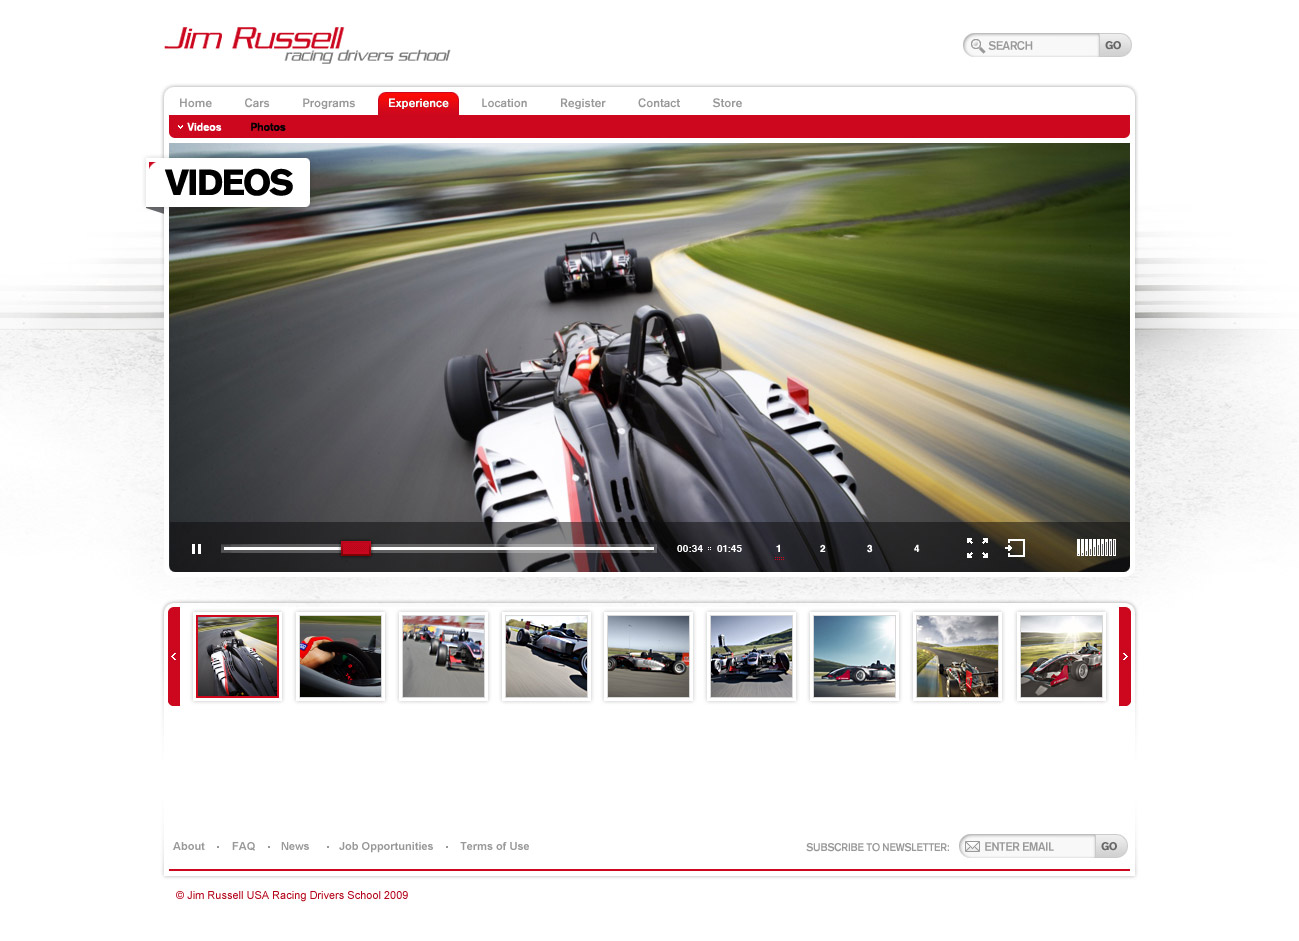Click the SEARCH input field
The width and height of the screenshot is (1299, 941).
click(x=1031, y=46)
